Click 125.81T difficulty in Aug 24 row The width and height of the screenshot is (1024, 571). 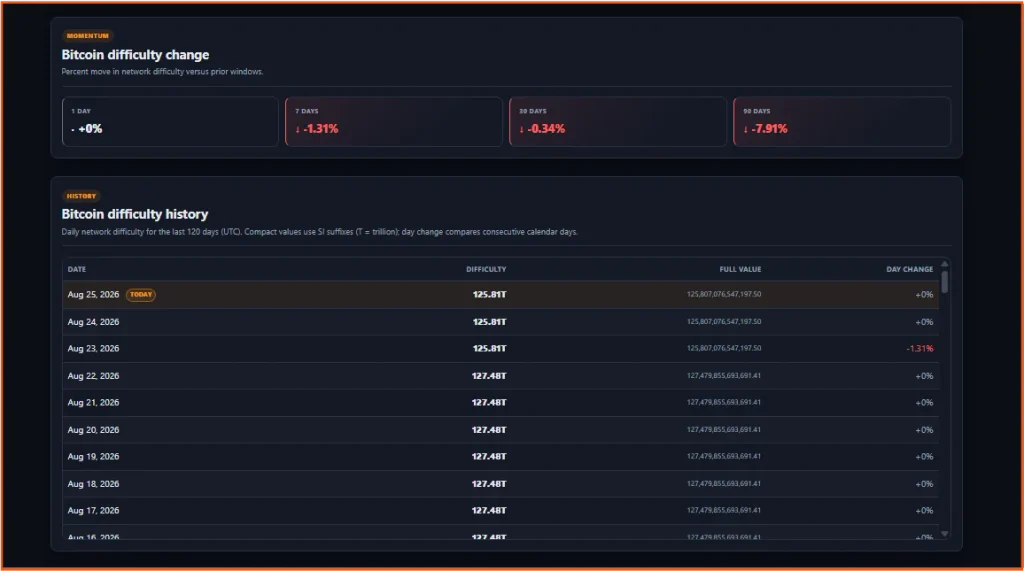489,322
